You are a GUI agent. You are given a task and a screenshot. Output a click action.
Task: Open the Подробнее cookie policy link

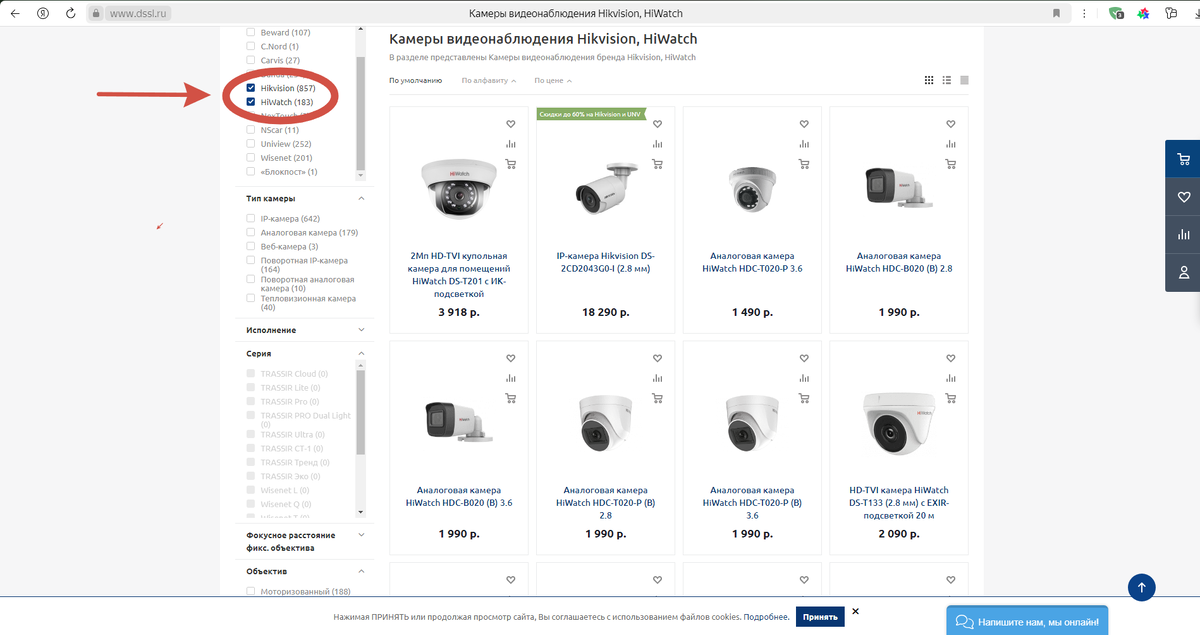(766, 618)
